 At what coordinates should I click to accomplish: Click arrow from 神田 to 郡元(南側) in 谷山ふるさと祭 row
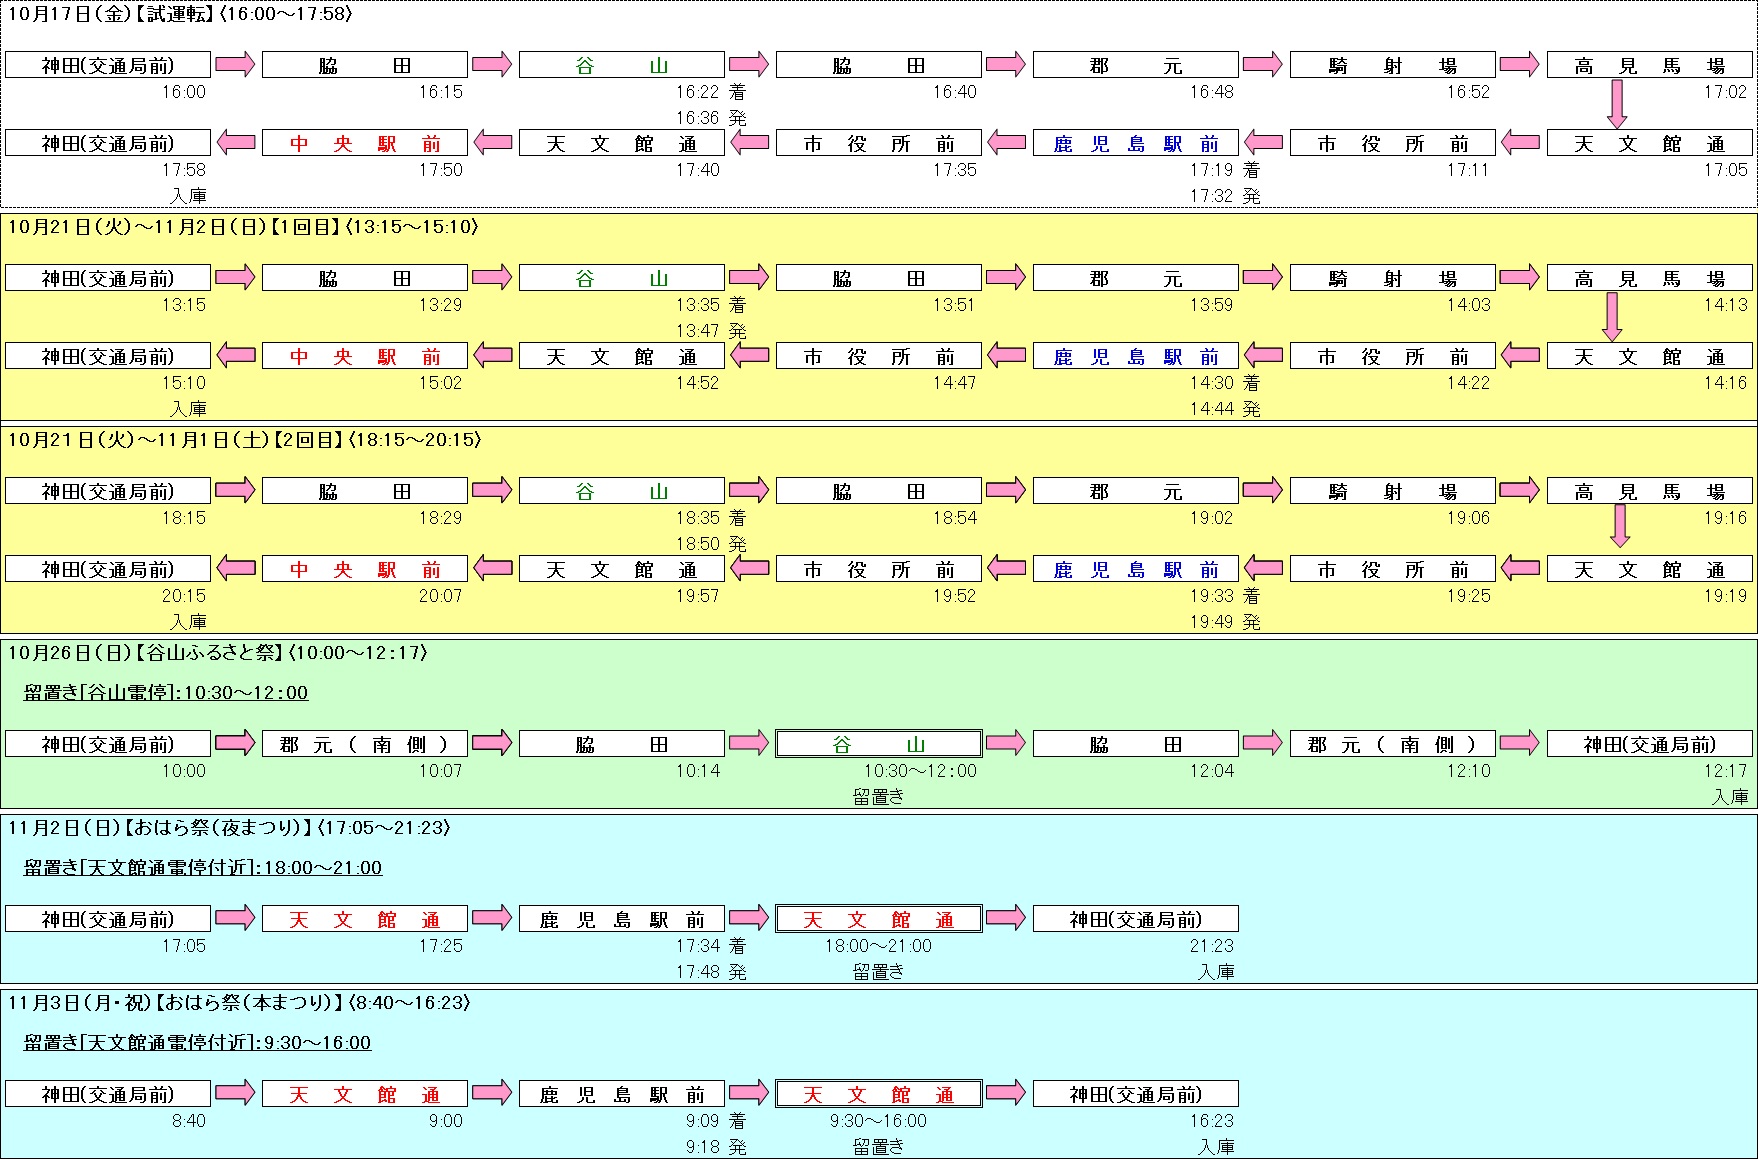(236, 743)
